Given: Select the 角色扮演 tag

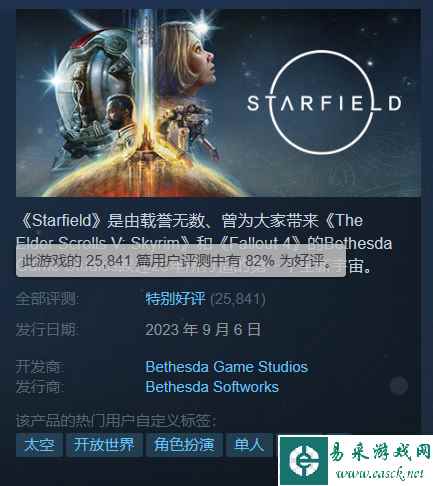Looking at the screenshot, I should click(x=184, y=445).
